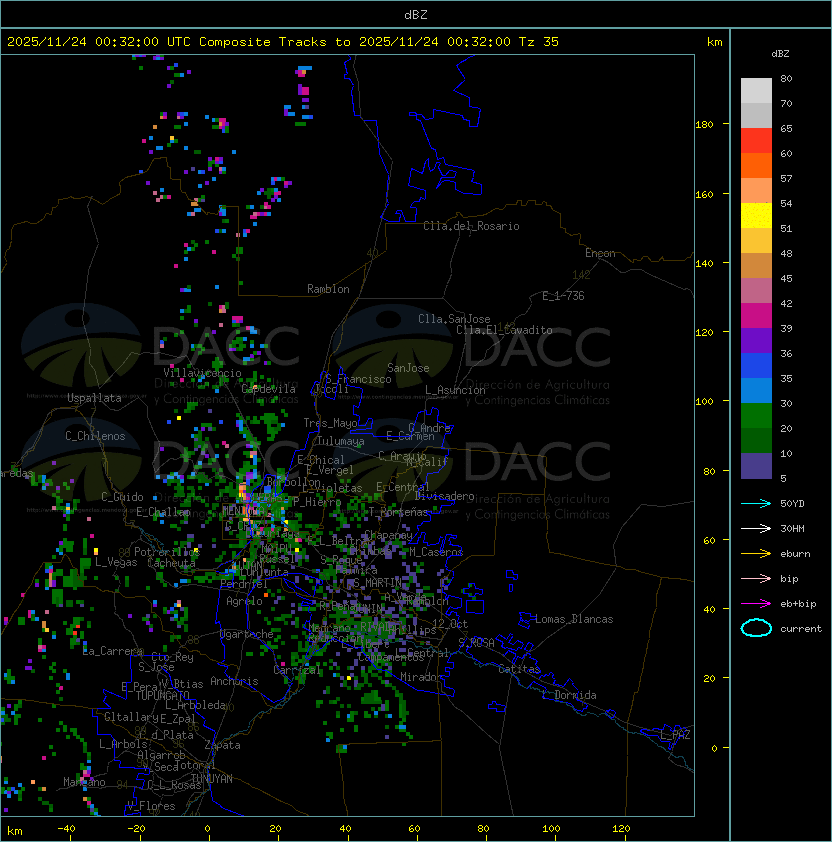The image size is (832, 842).
Task: Click the magenta eb+bip arrow symbol
Action: pyautogui.click(x=756, y=604)
